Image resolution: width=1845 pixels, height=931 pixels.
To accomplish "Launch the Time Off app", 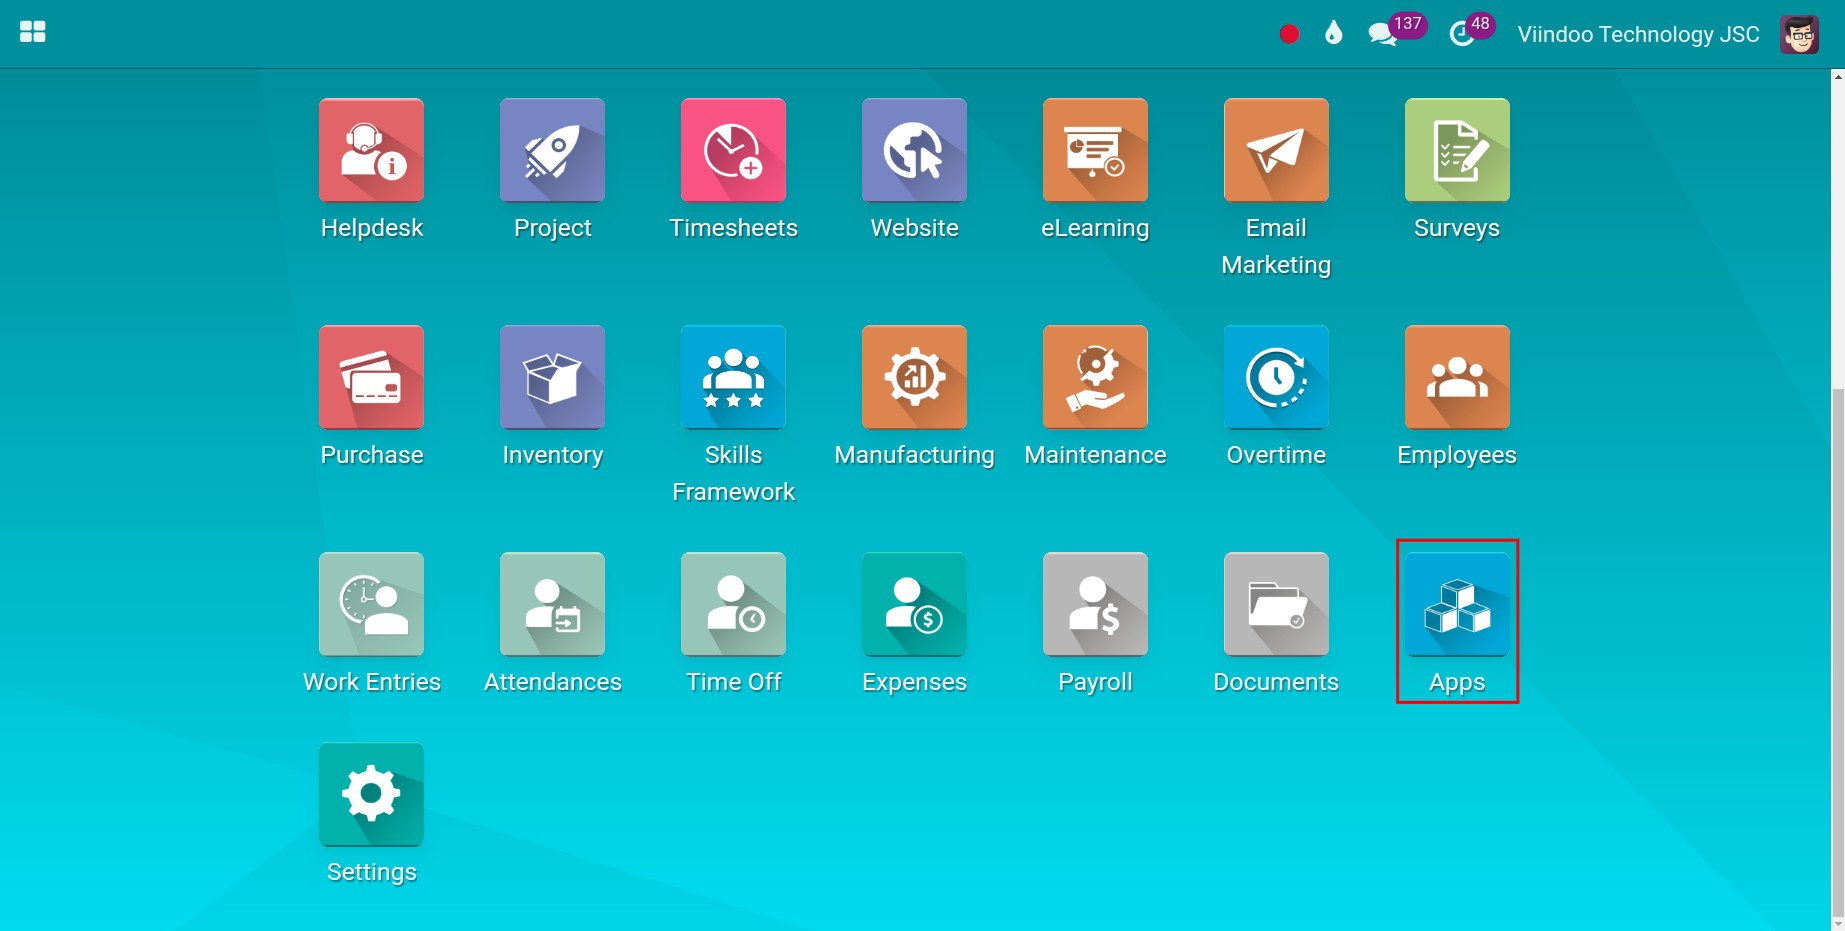I will tap(733, 604).
